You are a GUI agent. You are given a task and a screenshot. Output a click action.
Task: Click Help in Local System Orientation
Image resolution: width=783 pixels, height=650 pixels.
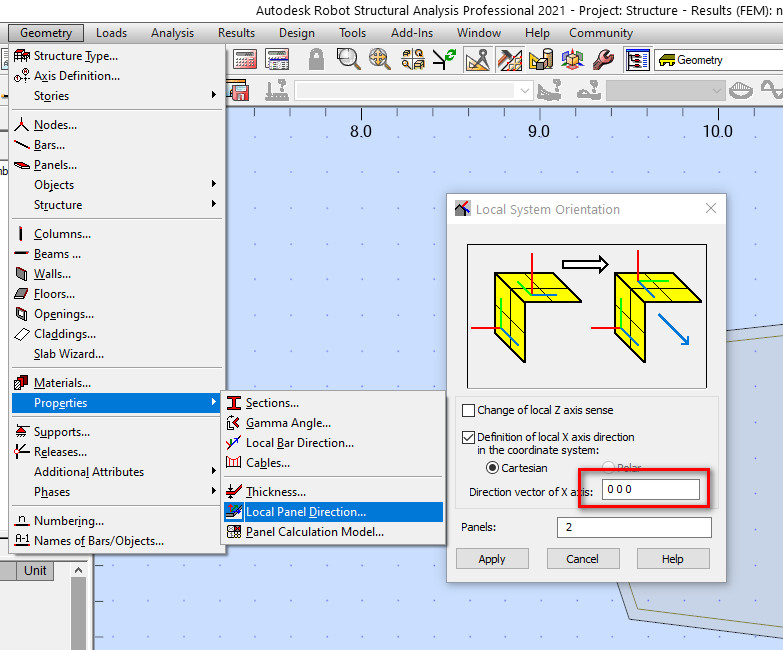673,559
